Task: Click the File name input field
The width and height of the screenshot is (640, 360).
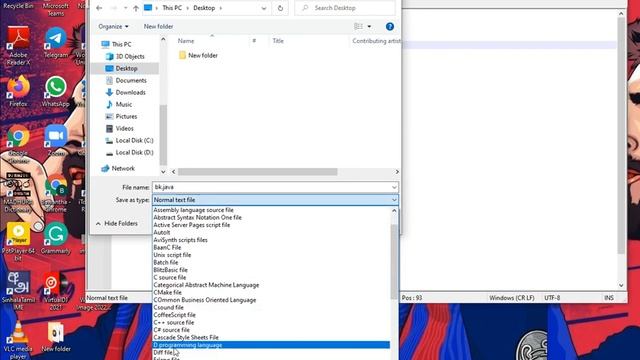Action: pyautogui.click(x=271, y=187)
